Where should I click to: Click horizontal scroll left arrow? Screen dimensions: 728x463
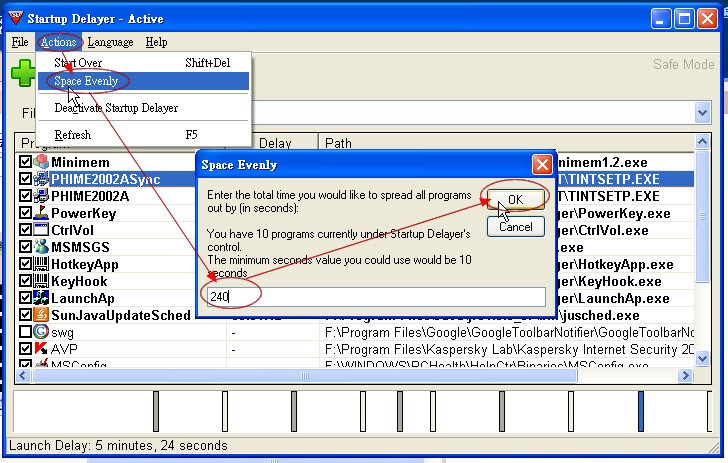pyautogui.click(x=23, y=375)
